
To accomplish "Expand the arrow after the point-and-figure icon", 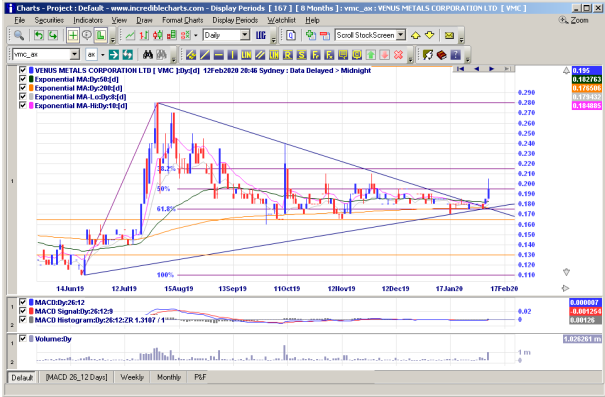I will (196, 35).
